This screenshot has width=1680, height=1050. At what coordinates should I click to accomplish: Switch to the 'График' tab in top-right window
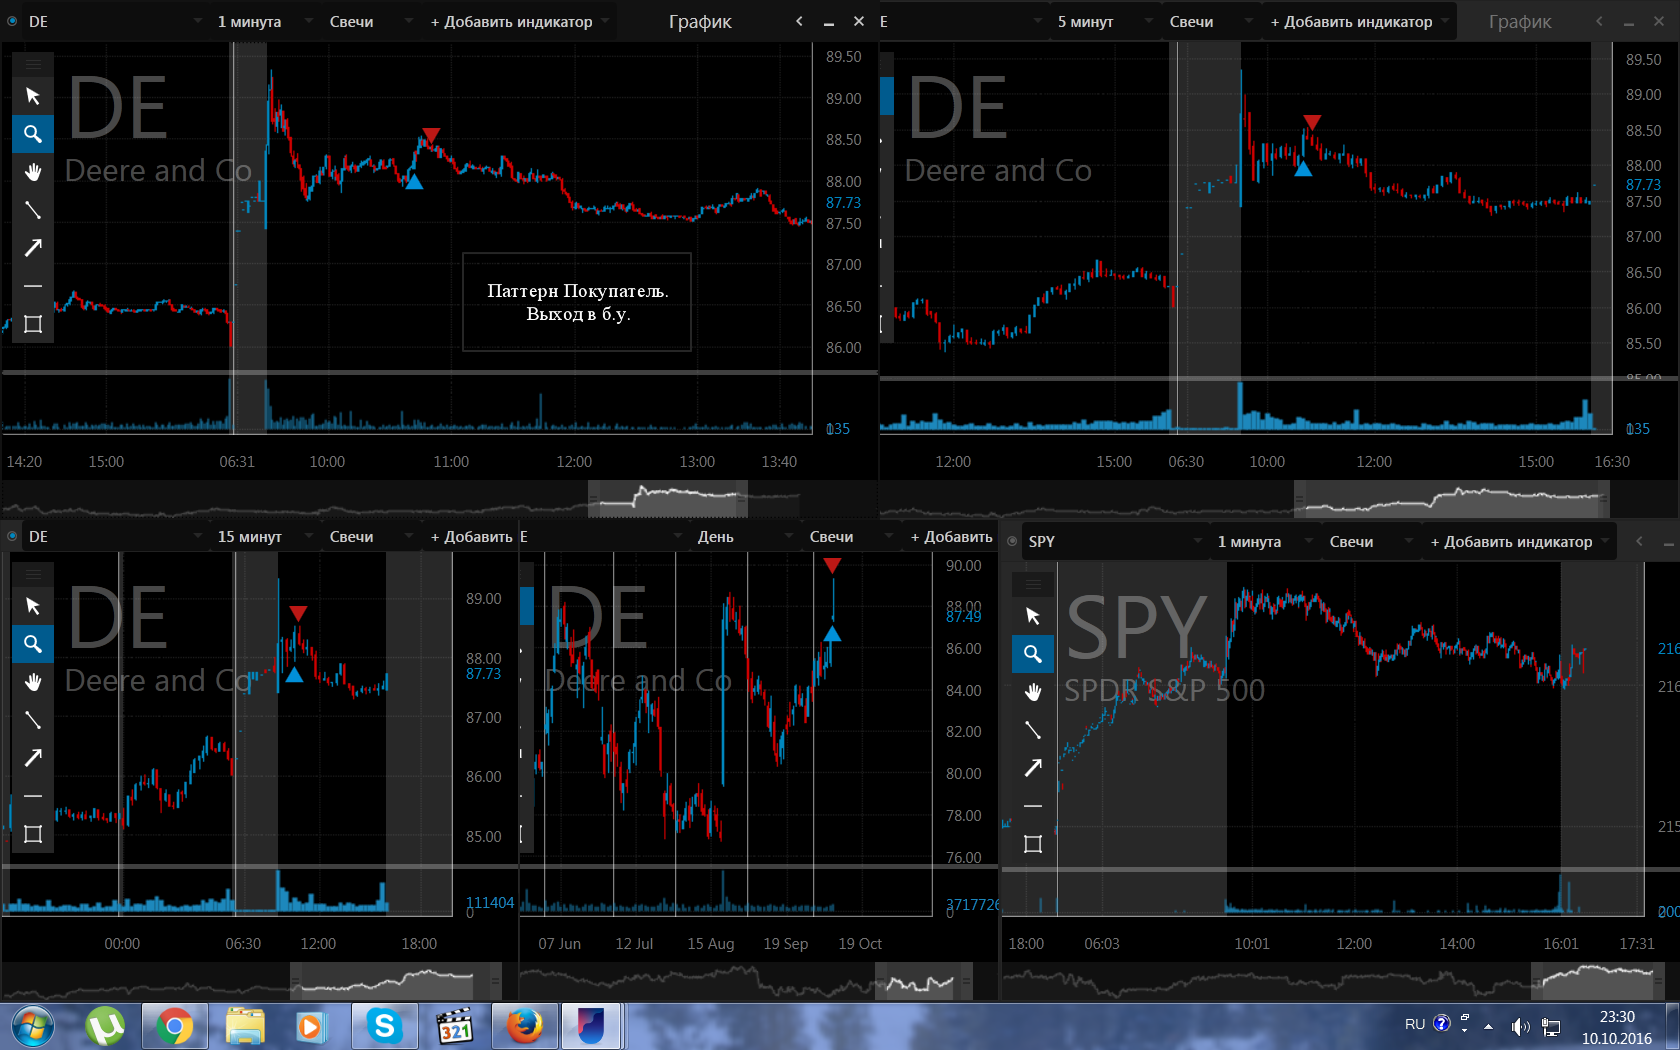1520,21
